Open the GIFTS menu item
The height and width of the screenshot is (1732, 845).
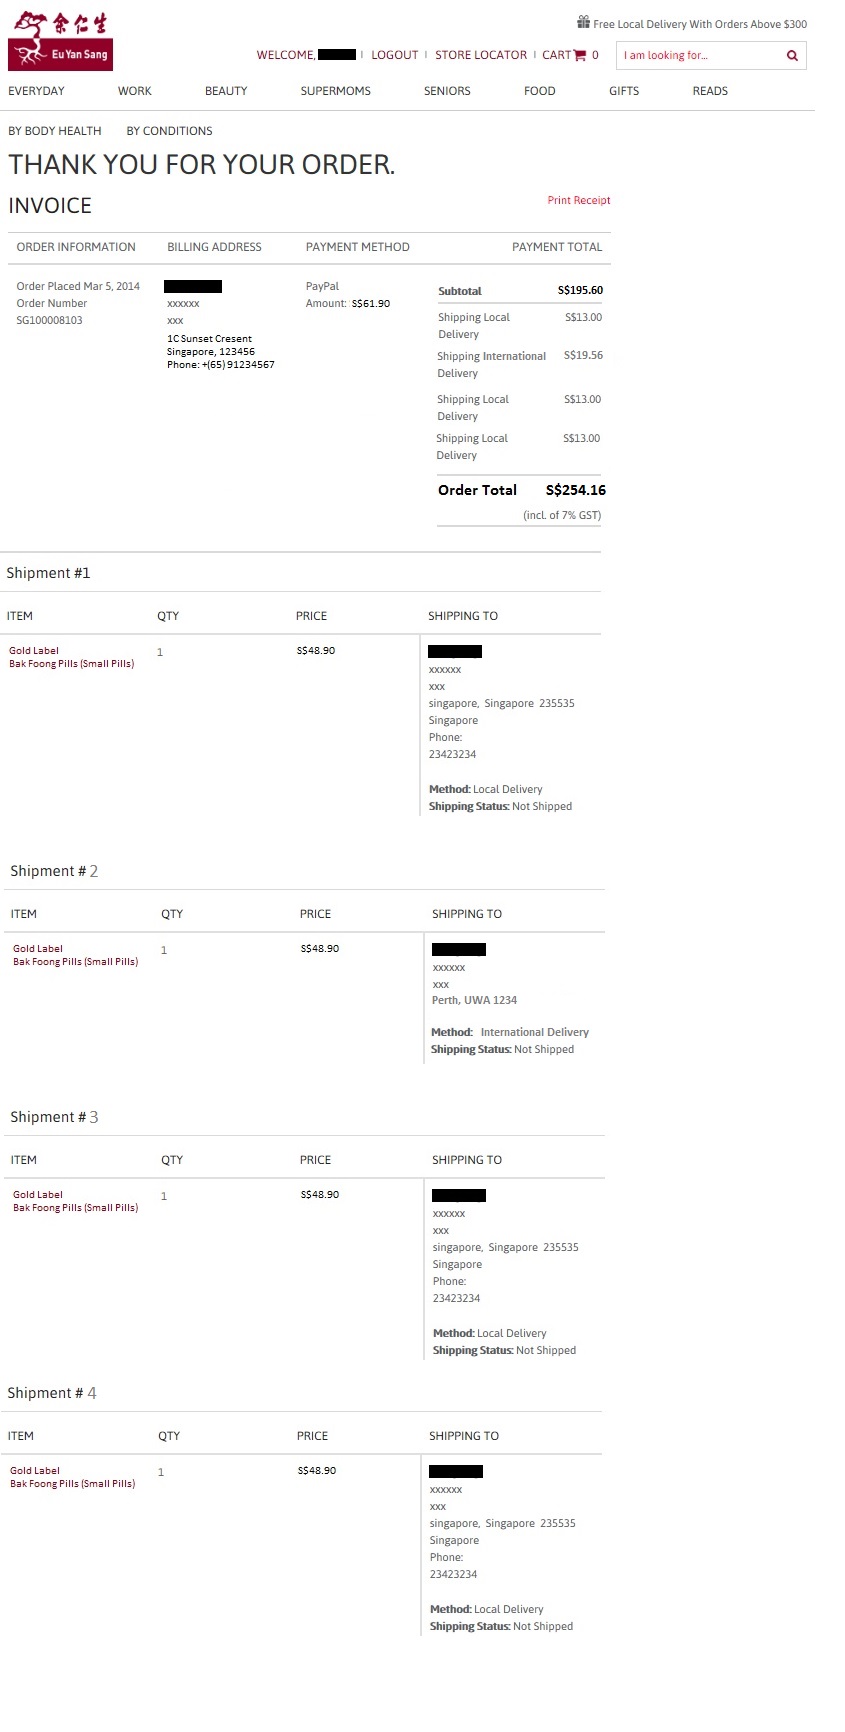(624, 91)
